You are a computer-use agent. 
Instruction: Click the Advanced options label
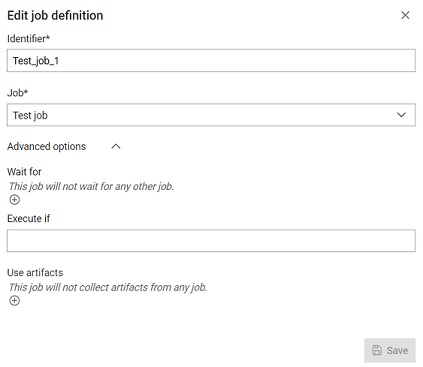tap(47, 146)
